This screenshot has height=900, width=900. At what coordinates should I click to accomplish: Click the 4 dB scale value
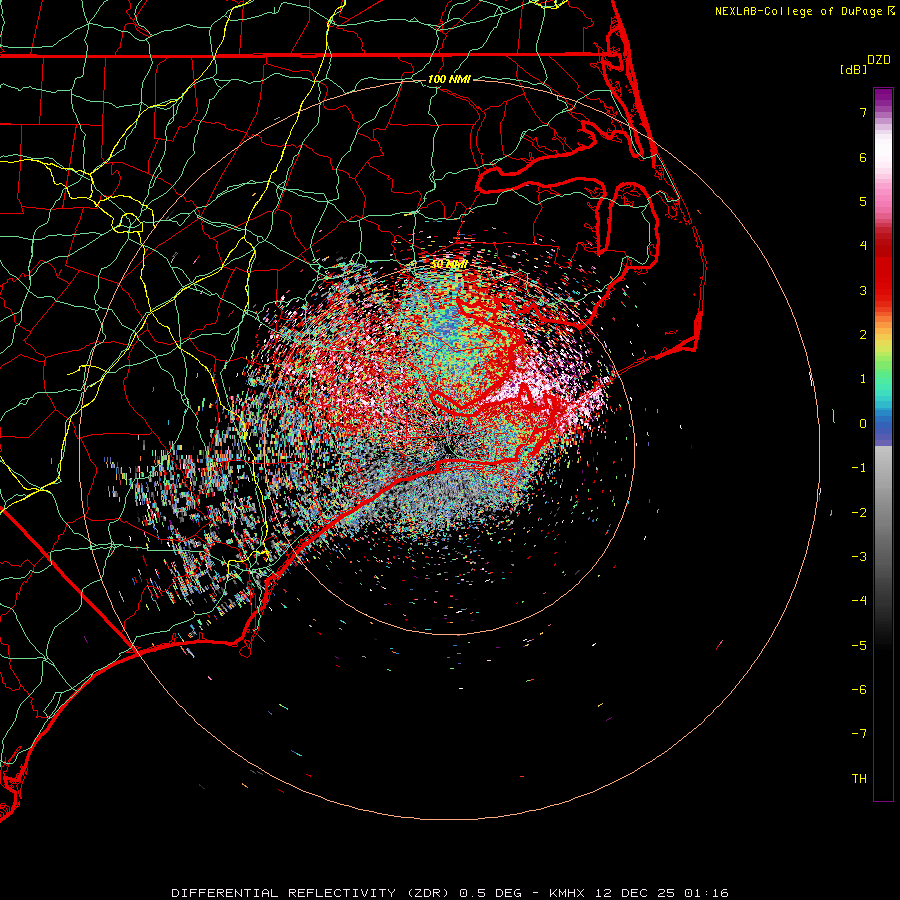coord(863,246)
